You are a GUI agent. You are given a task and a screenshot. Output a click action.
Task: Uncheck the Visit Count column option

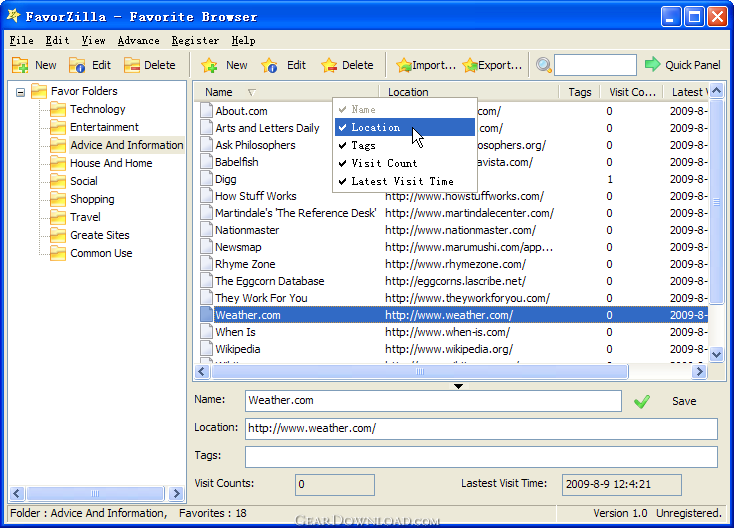pos(405,163)
